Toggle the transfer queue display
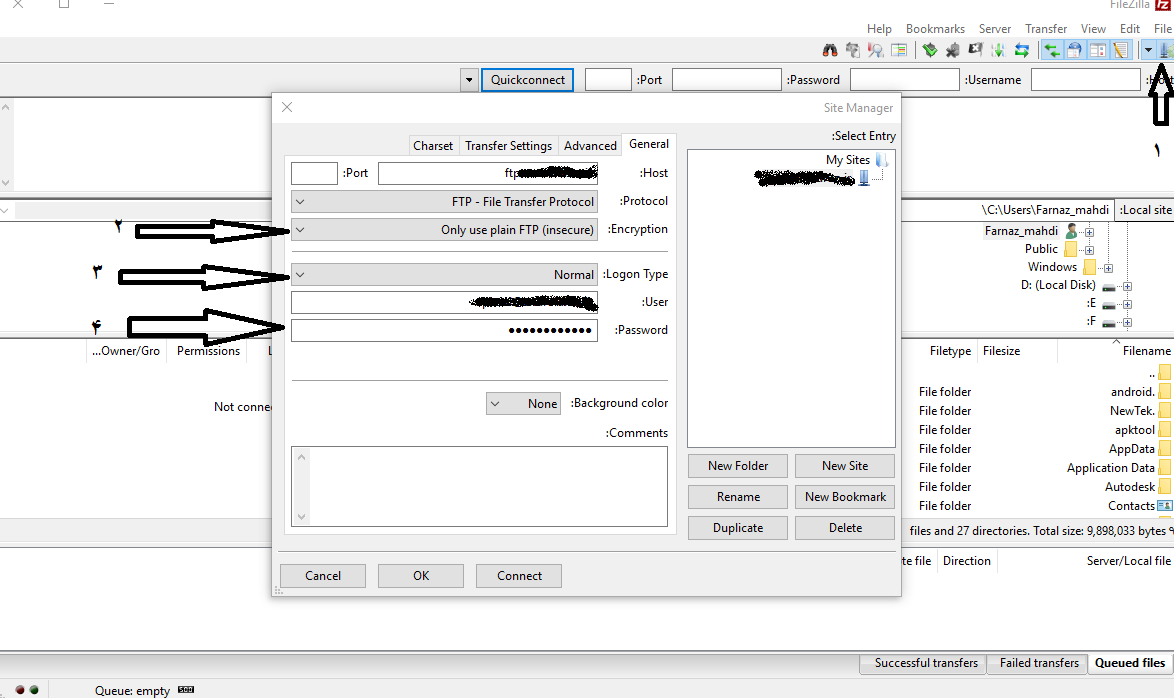 [x=1051, y=50]
